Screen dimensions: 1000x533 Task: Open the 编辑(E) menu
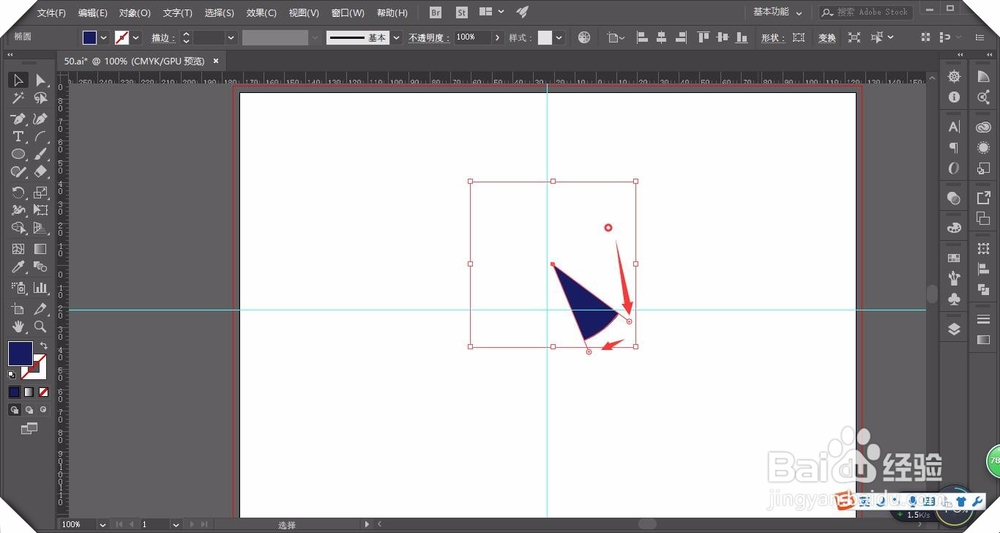pos(92,13)
